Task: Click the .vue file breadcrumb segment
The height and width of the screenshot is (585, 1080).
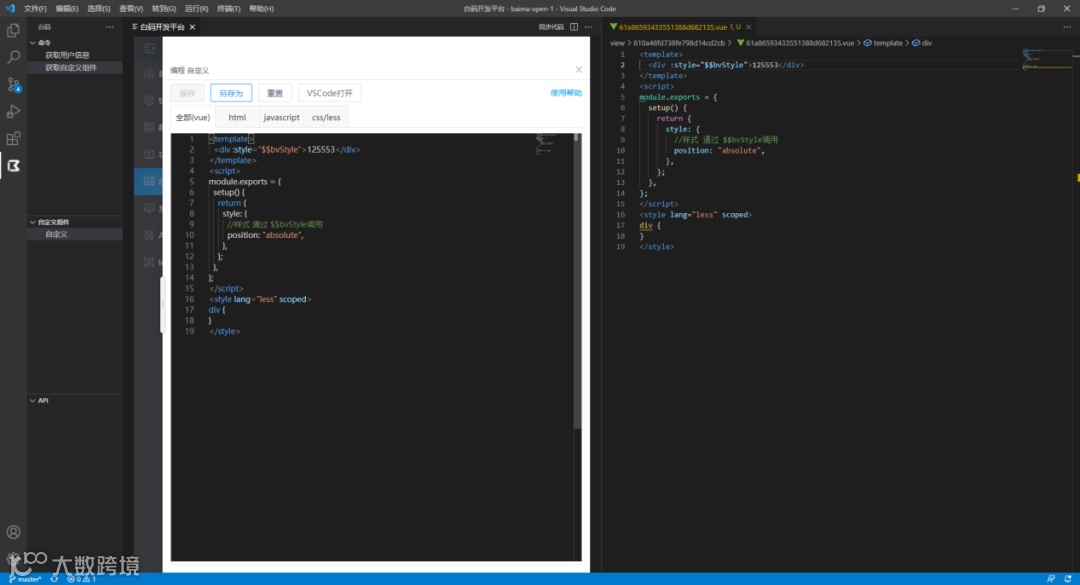Action: click(795, 43)
